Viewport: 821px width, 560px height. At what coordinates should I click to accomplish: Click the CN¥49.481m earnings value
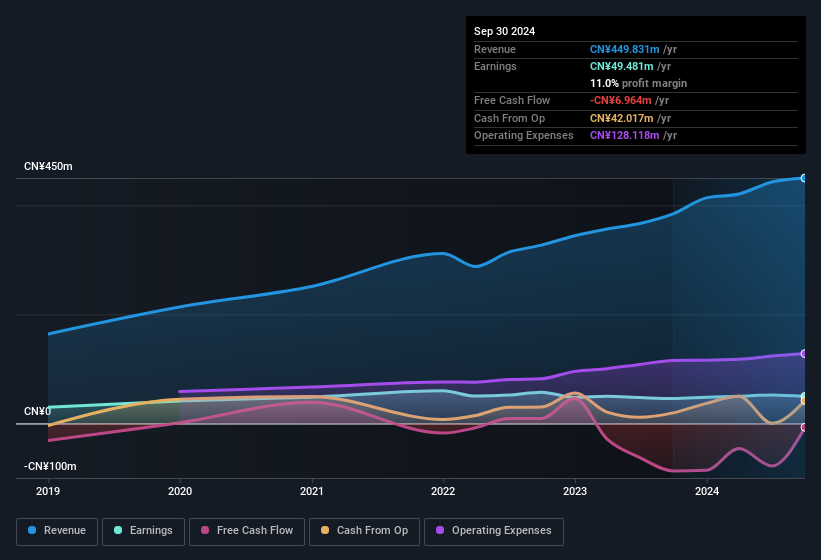tap(622, 66)
